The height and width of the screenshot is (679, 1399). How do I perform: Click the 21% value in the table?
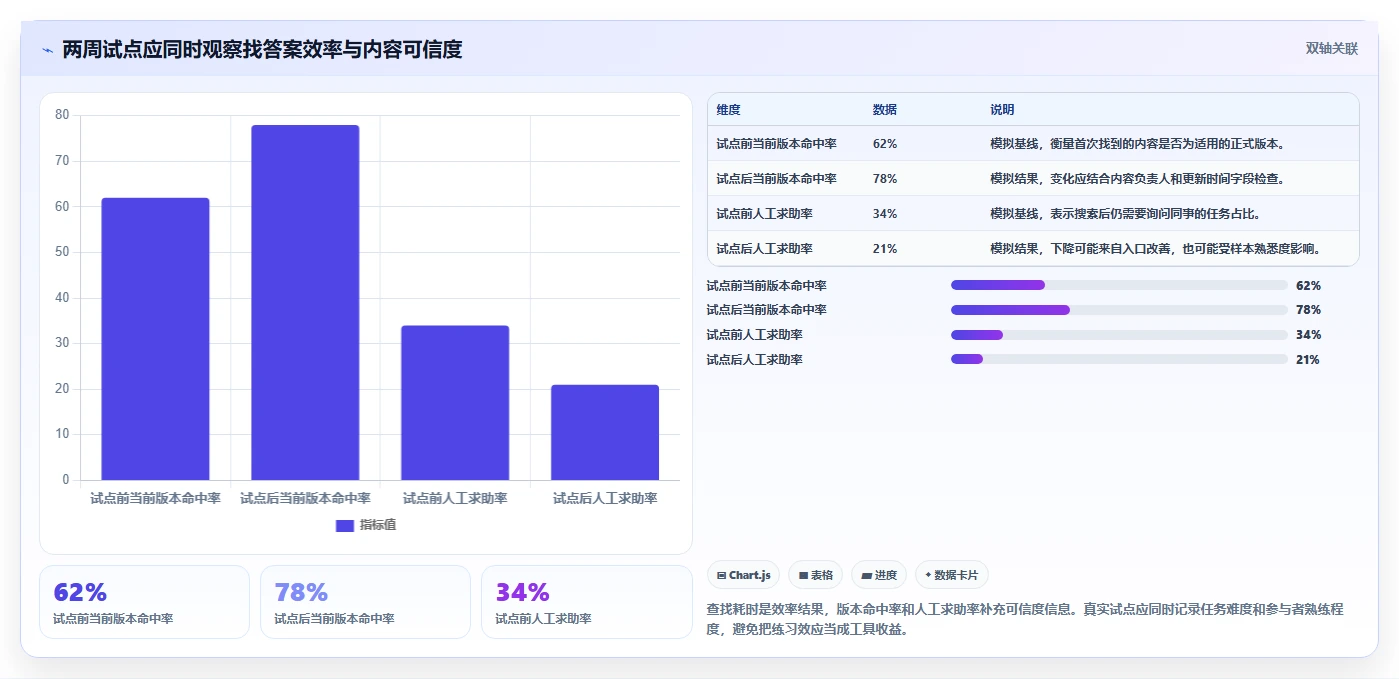click(x=885, y=249)
